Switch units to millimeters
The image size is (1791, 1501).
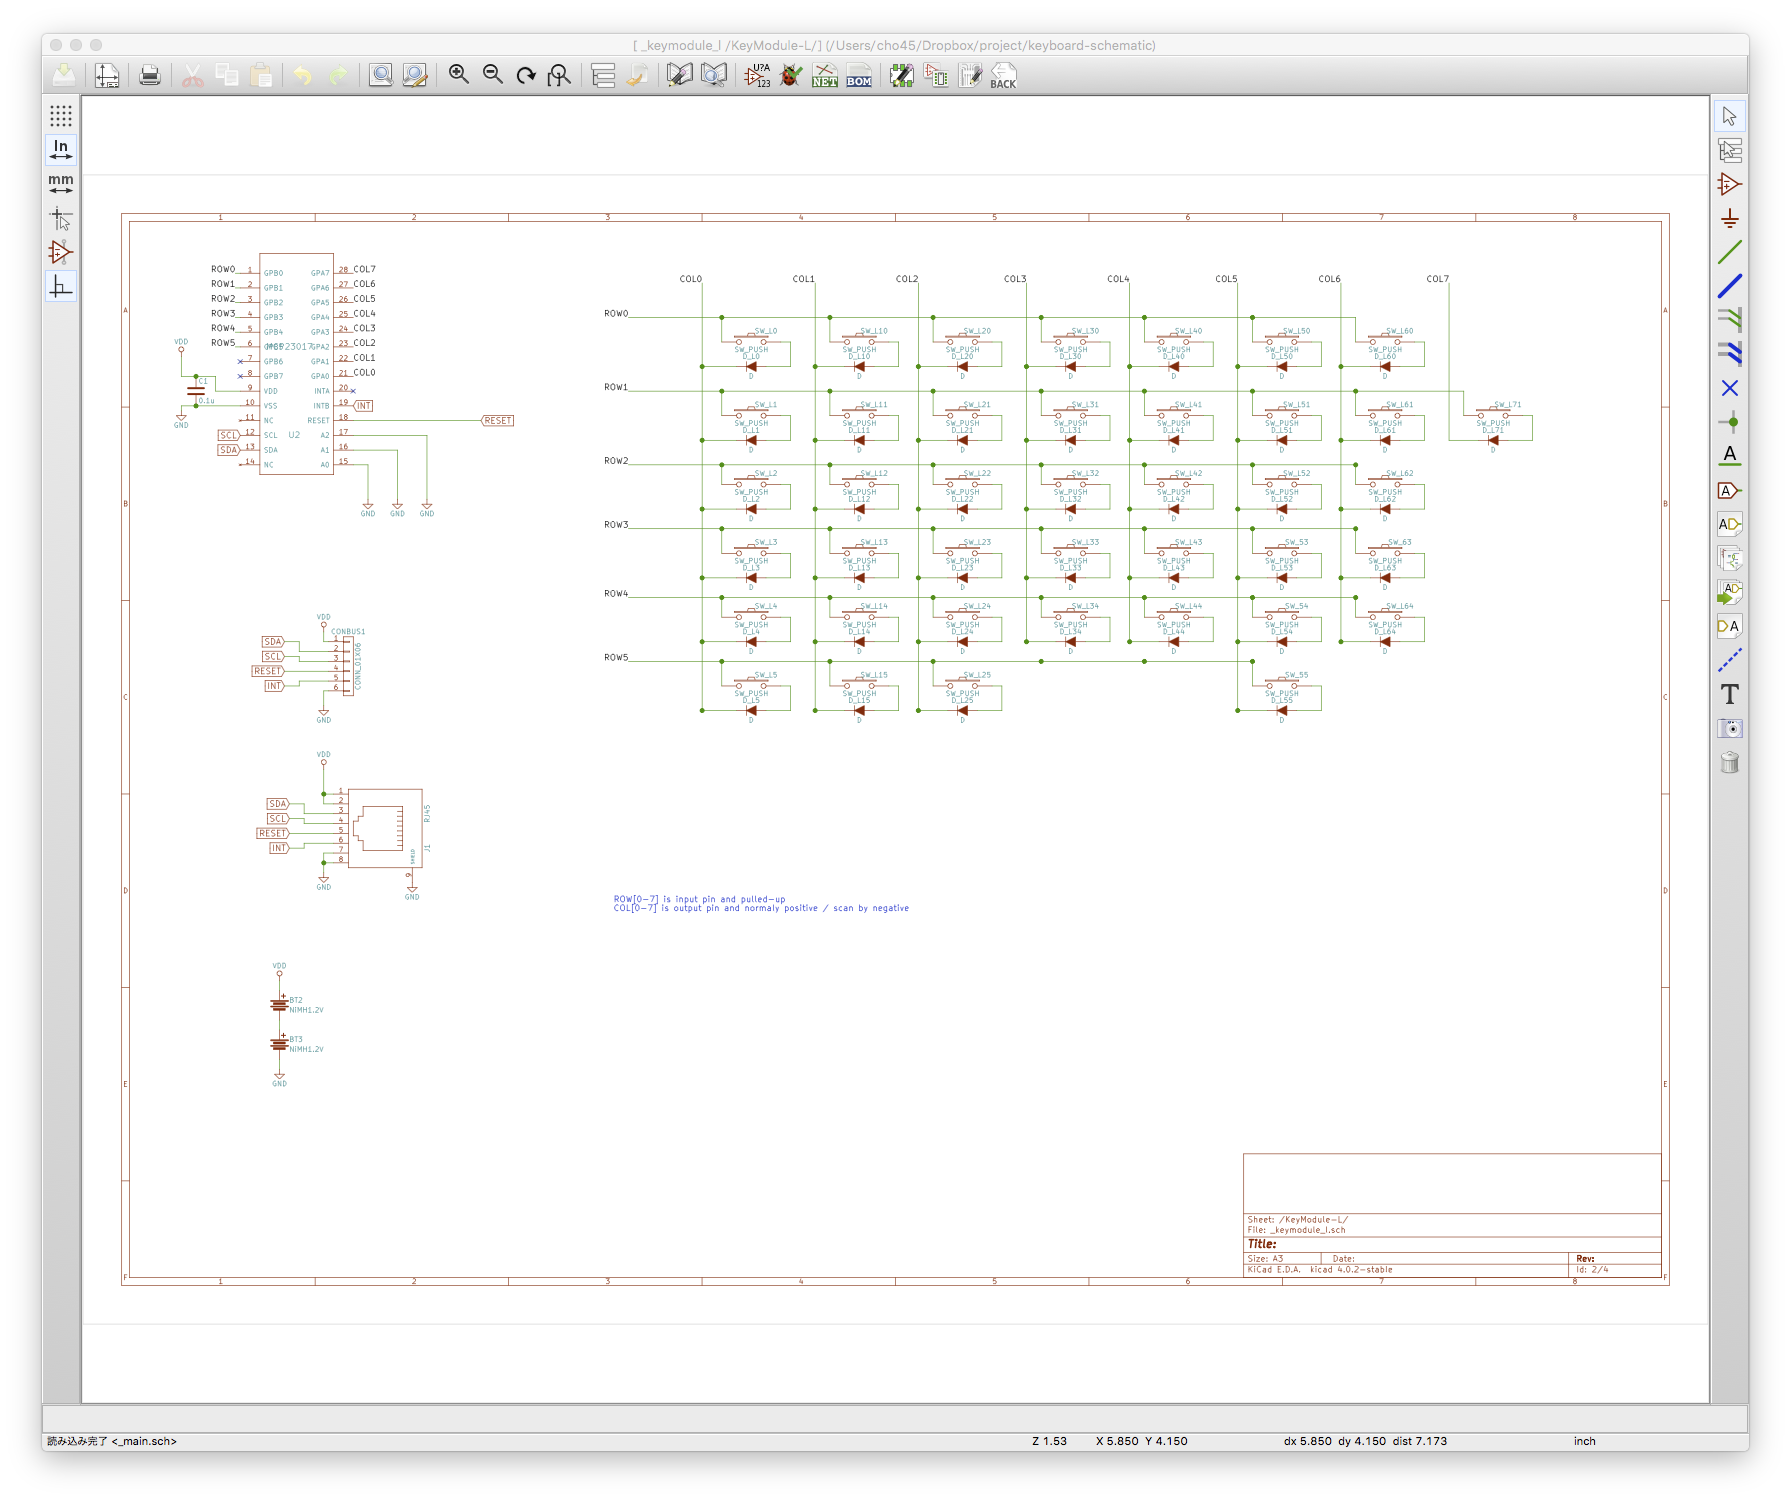[x=61, y=184]
